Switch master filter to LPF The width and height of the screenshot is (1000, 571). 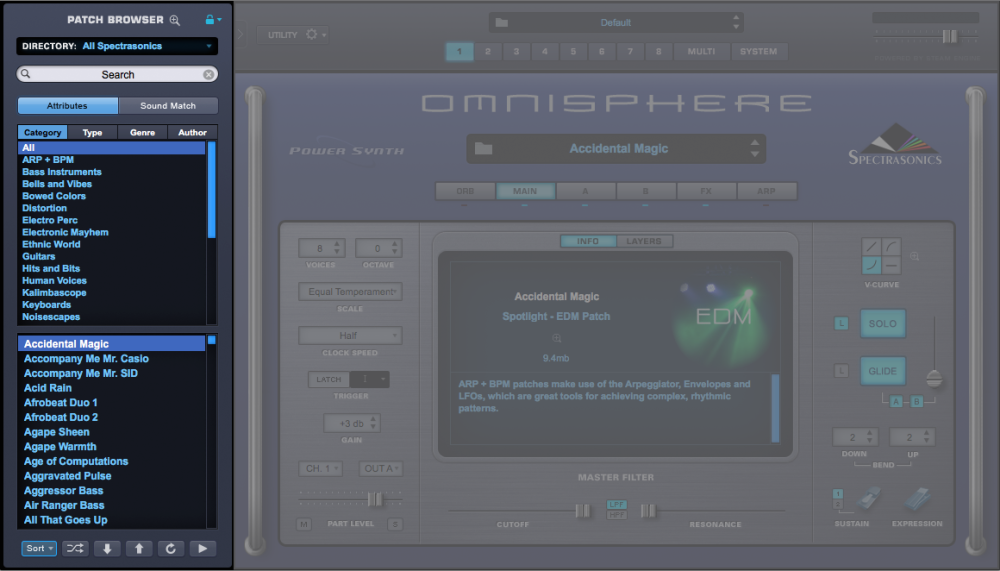(616, 504)
